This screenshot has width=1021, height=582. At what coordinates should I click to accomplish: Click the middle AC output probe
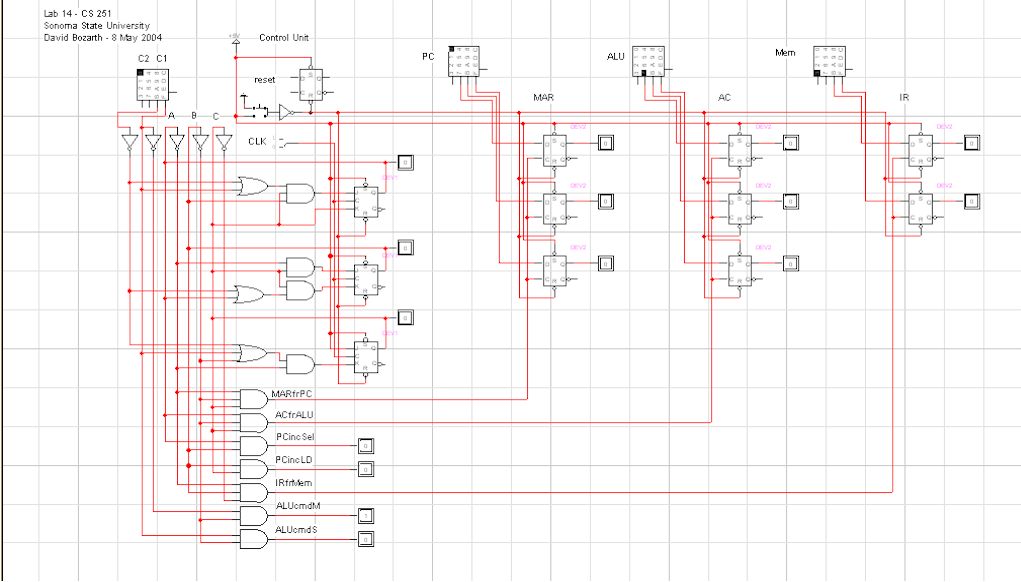click(x=790, y=201)
